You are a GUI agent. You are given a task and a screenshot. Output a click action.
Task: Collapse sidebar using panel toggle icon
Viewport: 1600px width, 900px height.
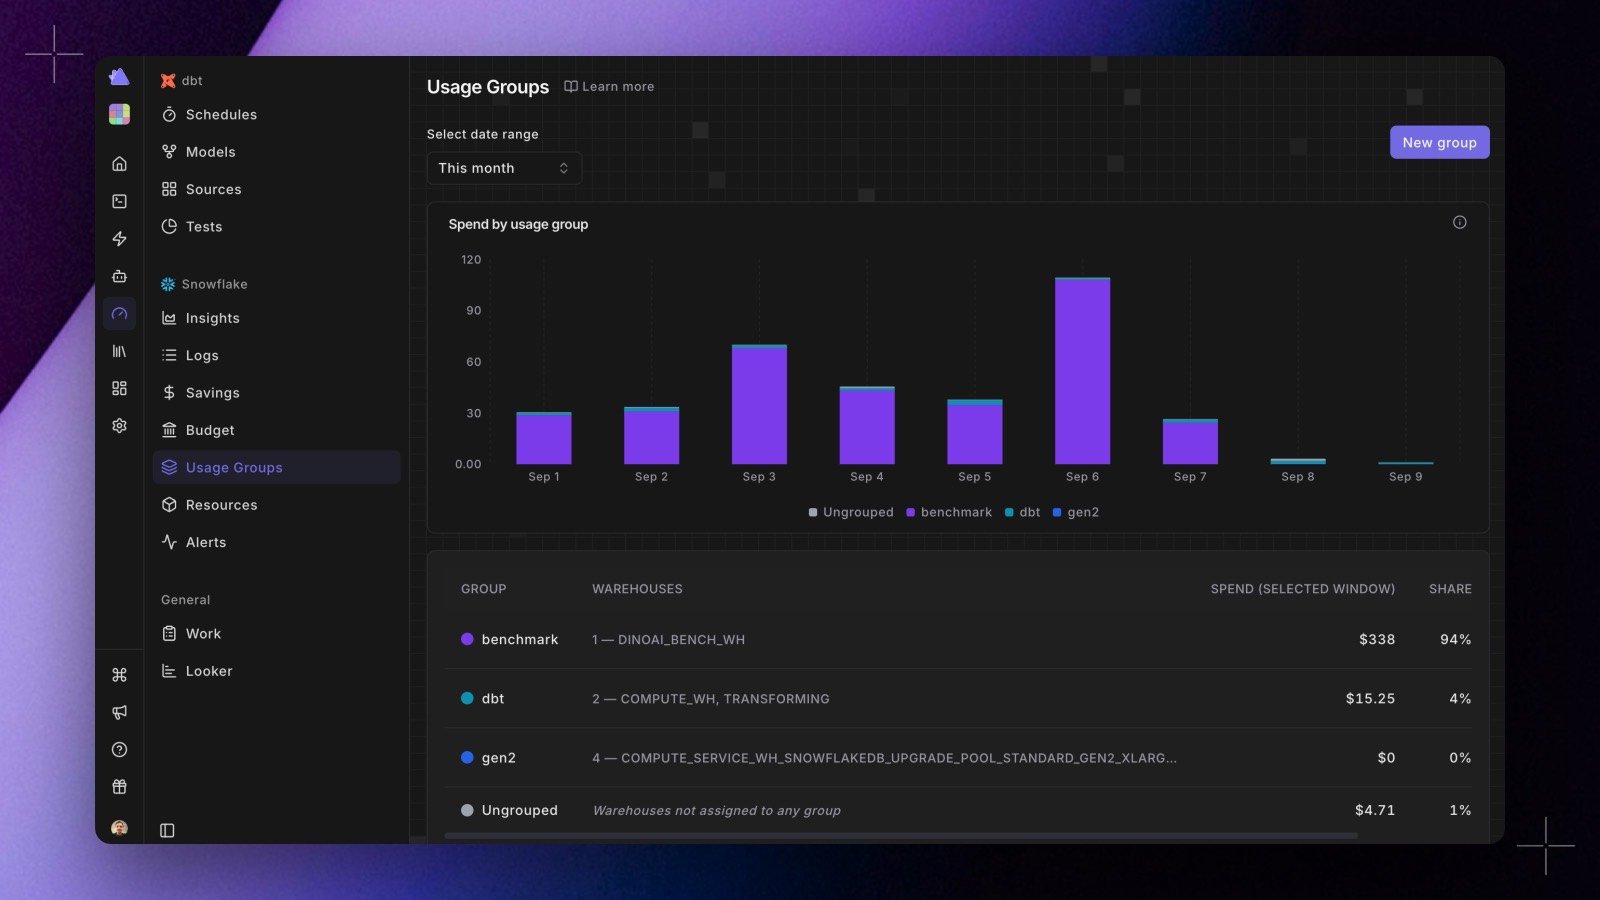point(167,830)
